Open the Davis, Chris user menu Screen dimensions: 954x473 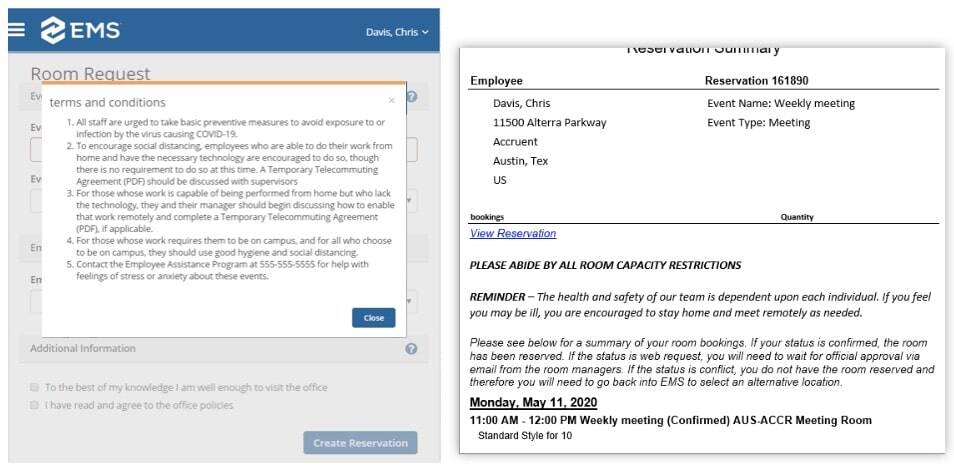coord(397,32)
